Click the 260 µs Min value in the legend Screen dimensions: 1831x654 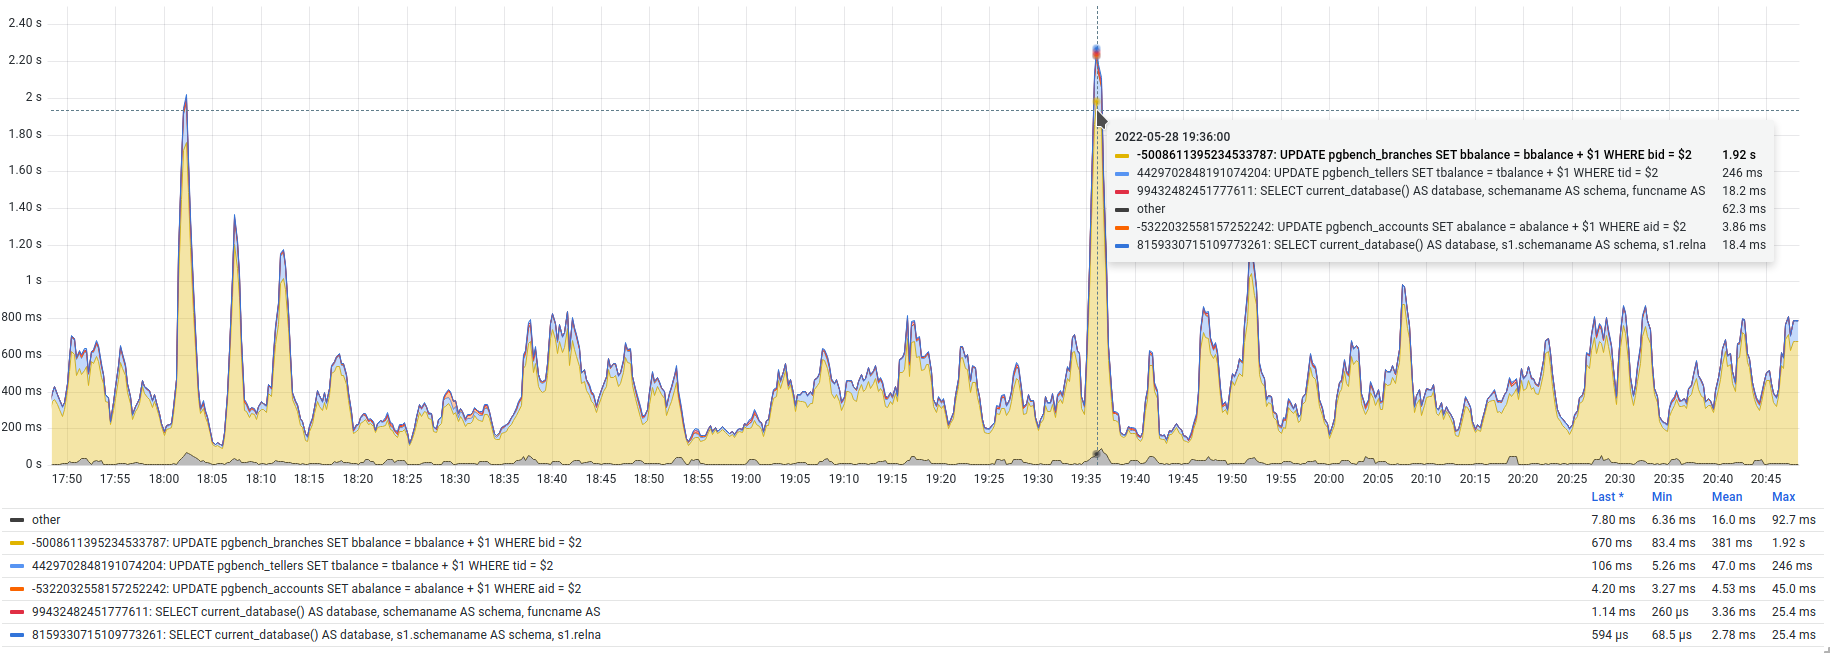tap(1670, 612)
